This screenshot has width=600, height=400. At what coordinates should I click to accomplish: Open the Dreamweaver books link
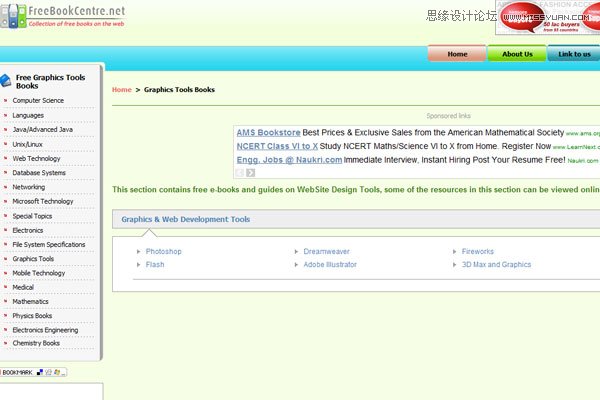tap(326, 251)
